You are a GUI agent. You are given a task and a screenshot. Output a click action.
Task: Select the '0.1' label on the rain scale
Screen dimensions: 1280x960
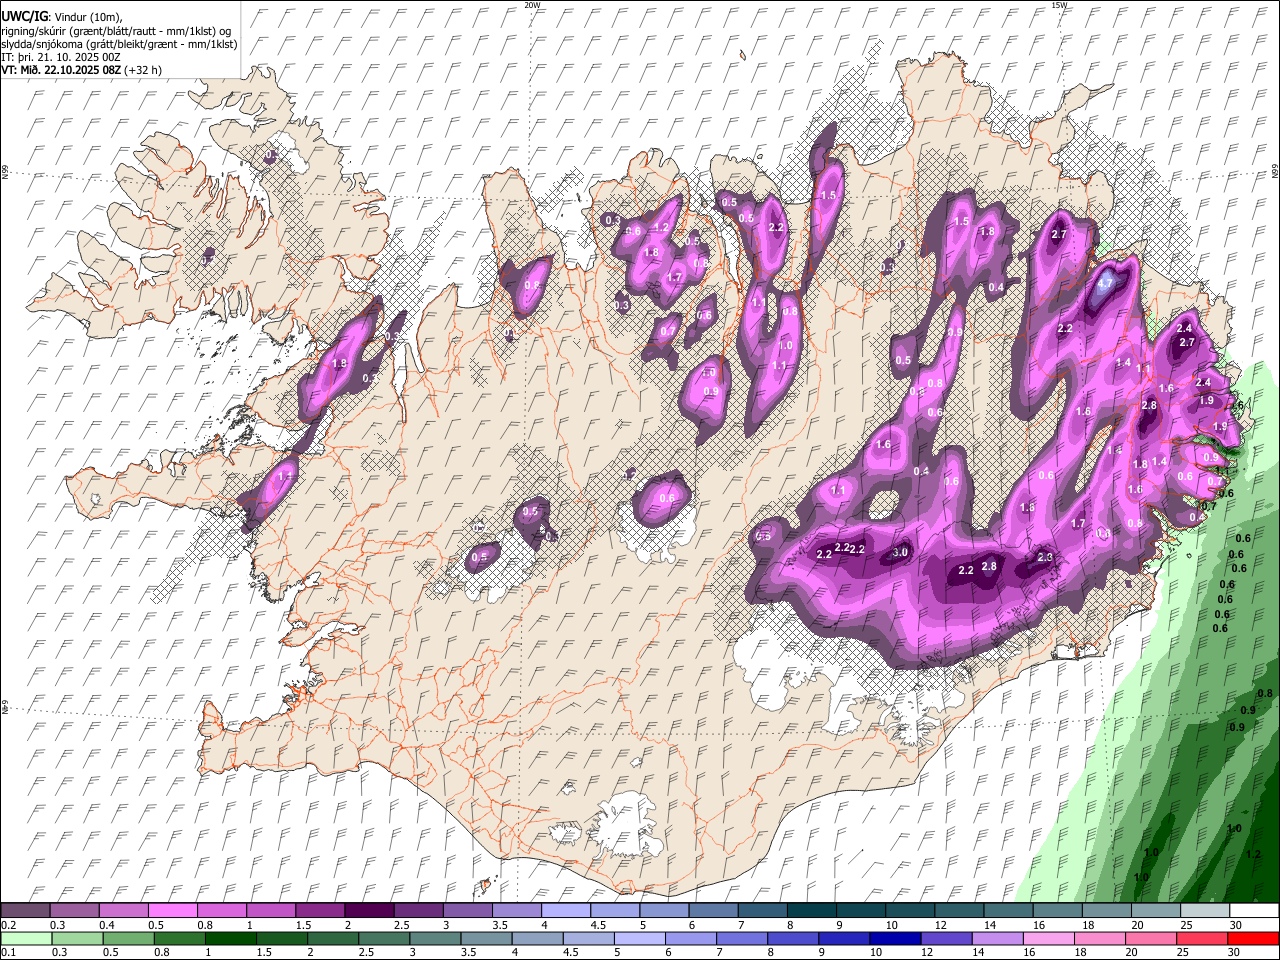click(10, 953)
